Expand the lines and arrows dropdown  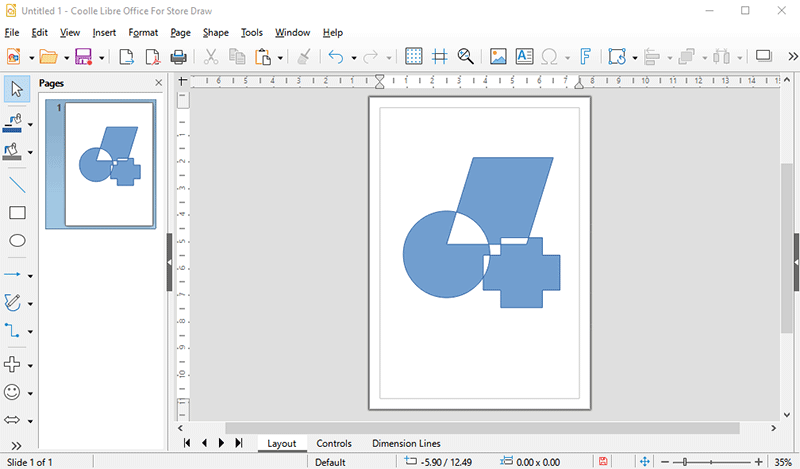[31, 276]
